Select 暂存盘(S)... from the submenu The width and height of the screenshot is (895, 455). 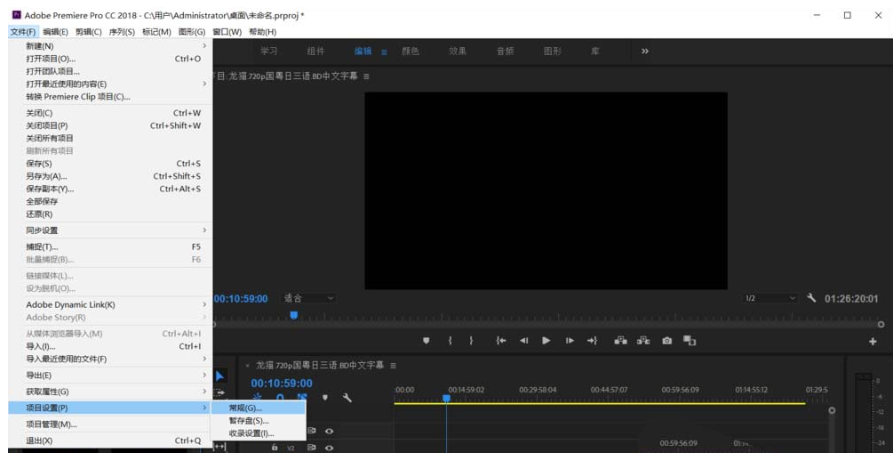point(248,421)
